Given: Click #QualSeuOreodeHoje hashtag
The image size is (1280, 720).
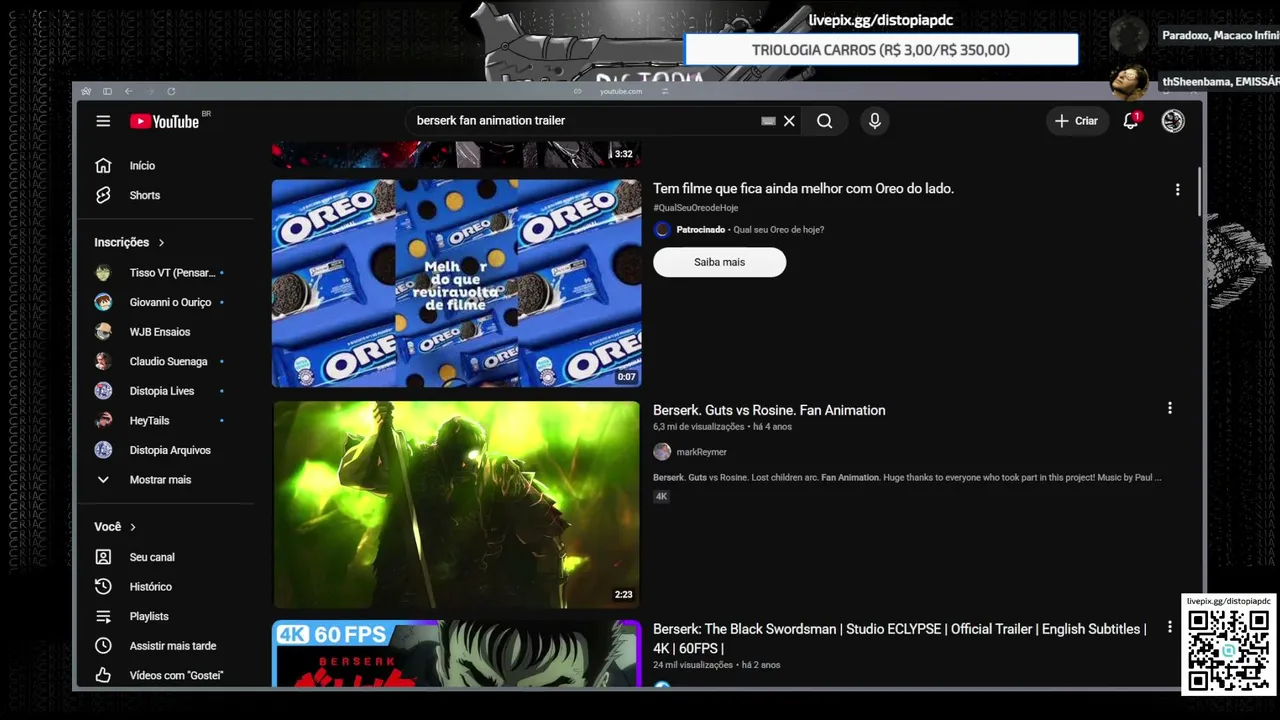Looking at the screenshot, I should click(x=696, y=208).
